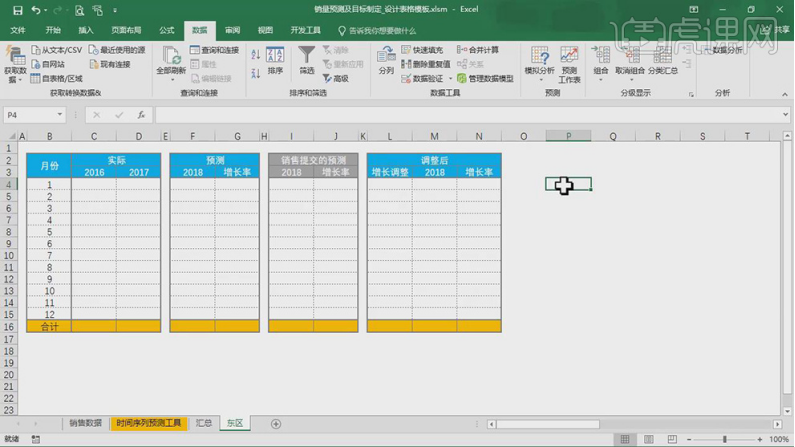Import 自表格/区域
Viewport: 795px width, 447px height.
pyautogui.click(x=56, y=78)
